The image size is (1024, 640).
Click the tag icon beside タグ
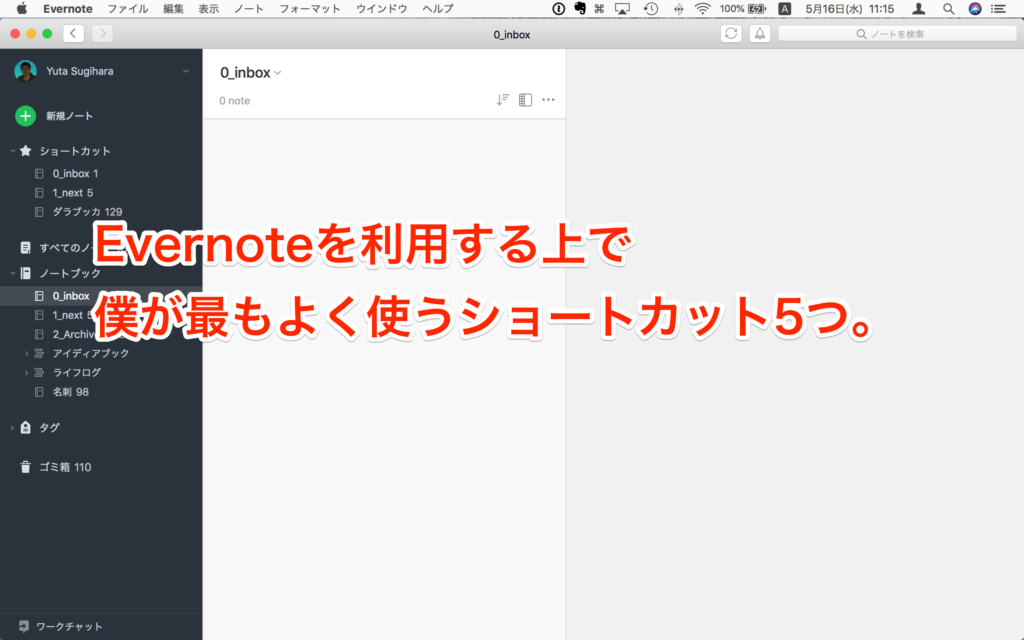(x=25, y=427)
